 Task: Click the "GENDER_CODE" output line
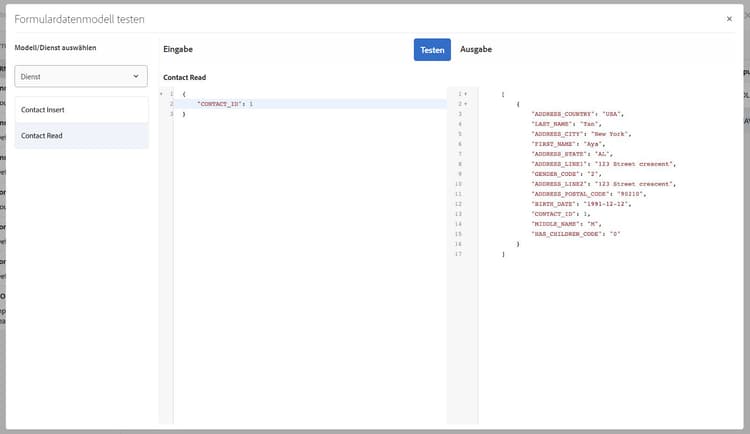[x=566, y=174]
